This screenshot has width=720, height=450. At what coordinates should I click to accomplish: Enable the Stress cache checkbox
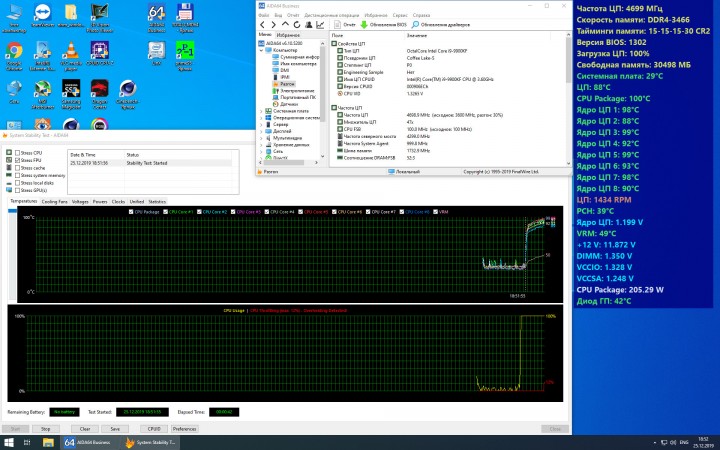coord(17,168)
